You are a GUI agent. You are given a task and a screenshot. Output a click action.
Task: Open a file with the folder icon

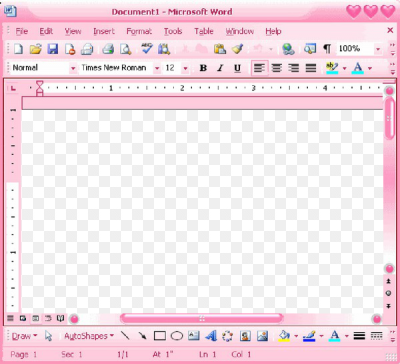click(35, 49)
